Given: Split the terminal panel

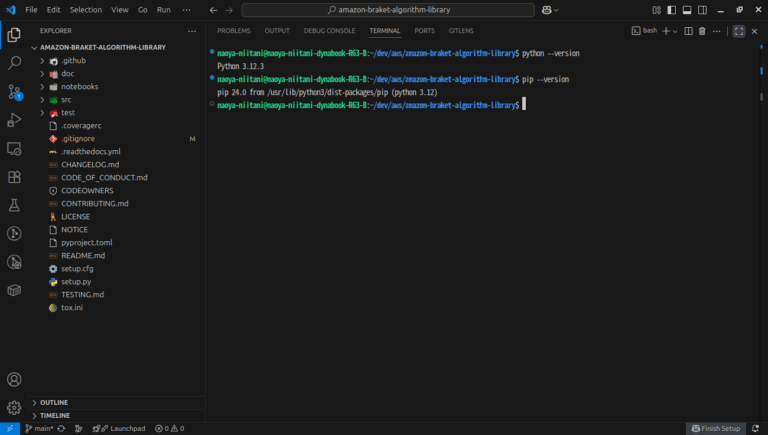Looking at the screenshot, I should [x=688, y=31].
